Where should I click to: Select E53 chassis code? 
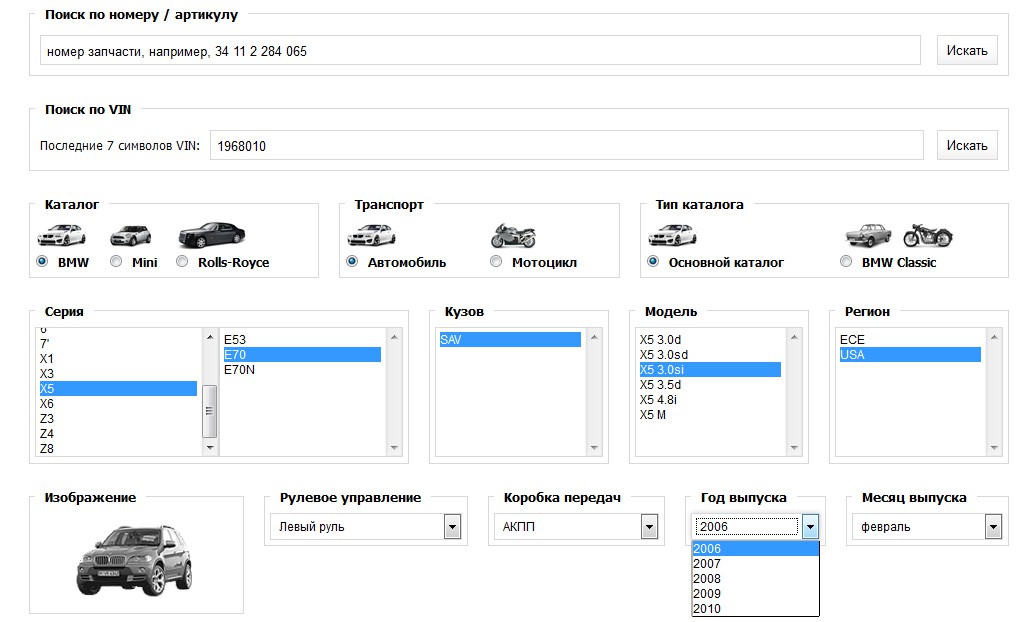302,340
